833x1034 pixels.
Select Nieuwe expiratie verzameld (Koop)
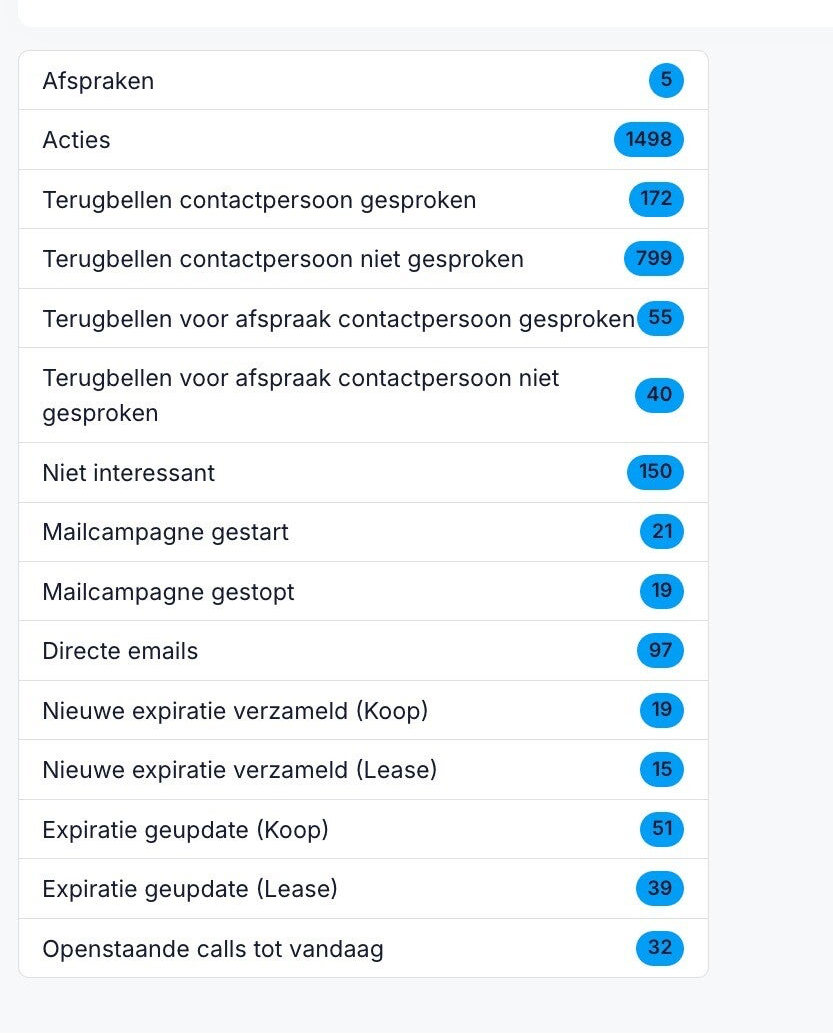(x=235, y=711)
